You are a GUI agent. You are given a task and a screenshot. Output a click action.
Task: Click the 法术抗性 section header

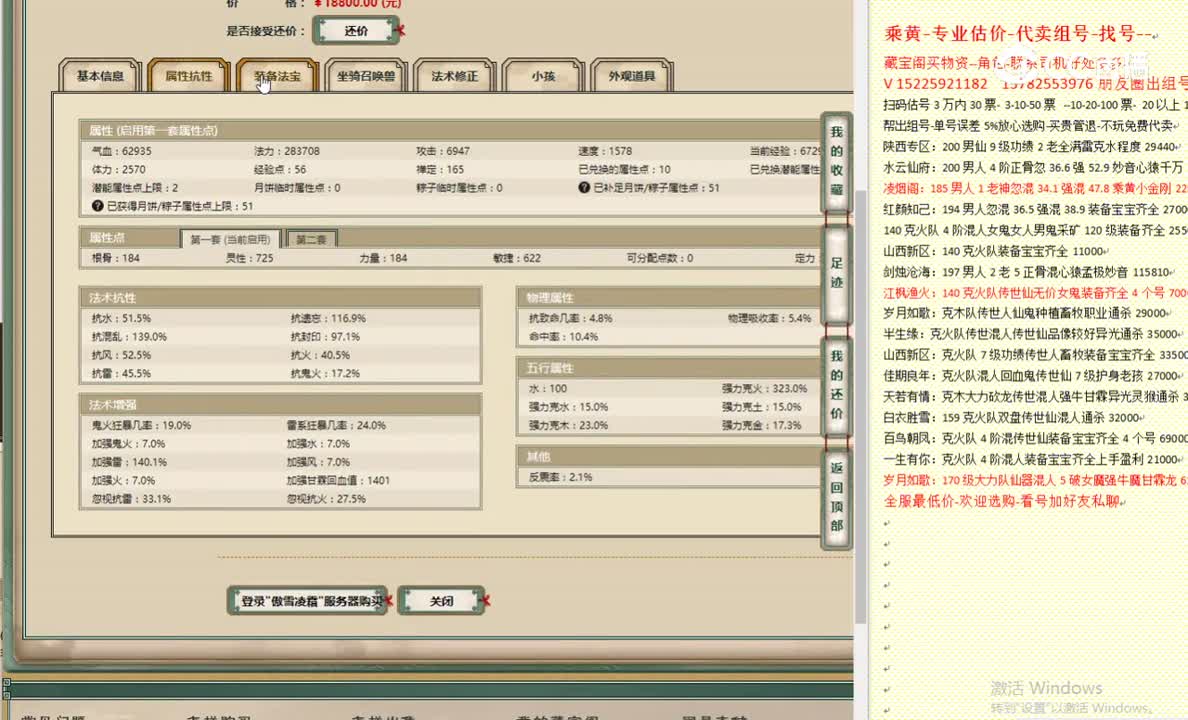[280, 298]
